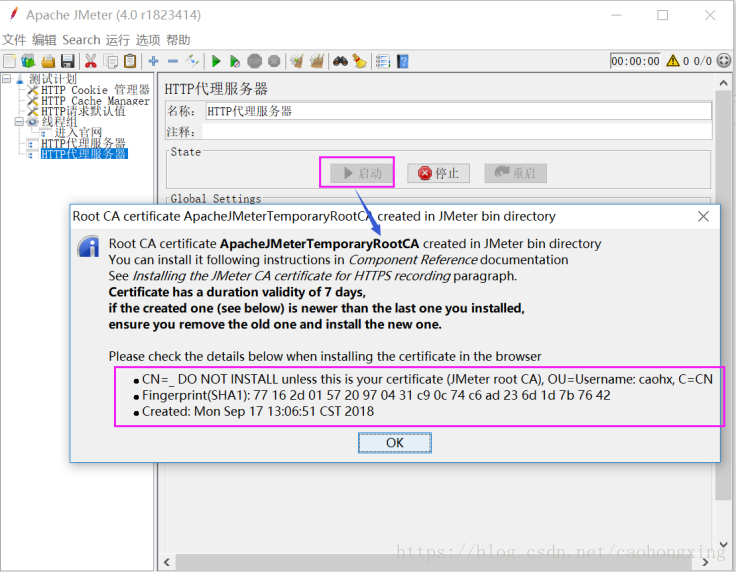Click the 00:00:00 elapsed time display
Image resolution: width=737 pixels, height=572 pixels.
point(635,61)
